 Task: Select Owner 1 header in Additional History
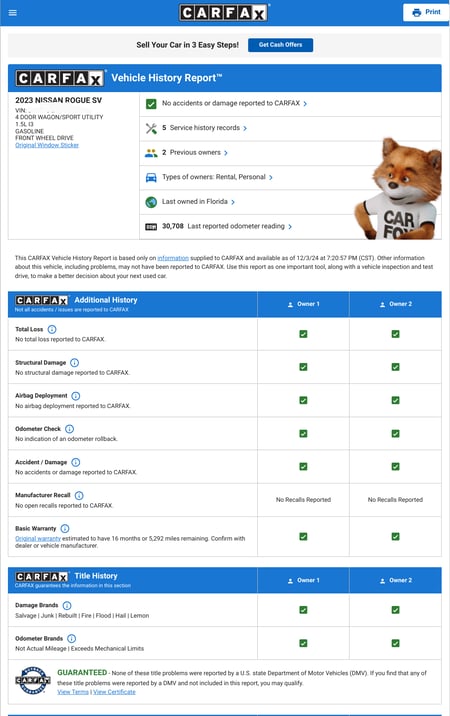pos(303,304)
